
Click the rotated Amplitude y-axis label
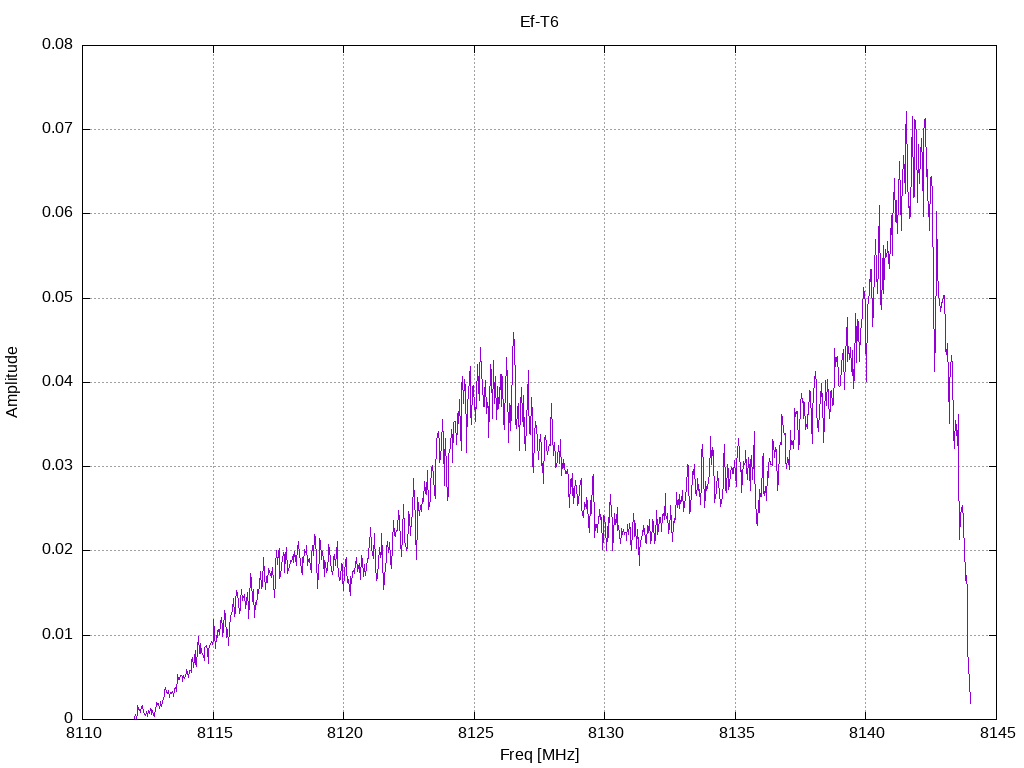pos(13,381)
